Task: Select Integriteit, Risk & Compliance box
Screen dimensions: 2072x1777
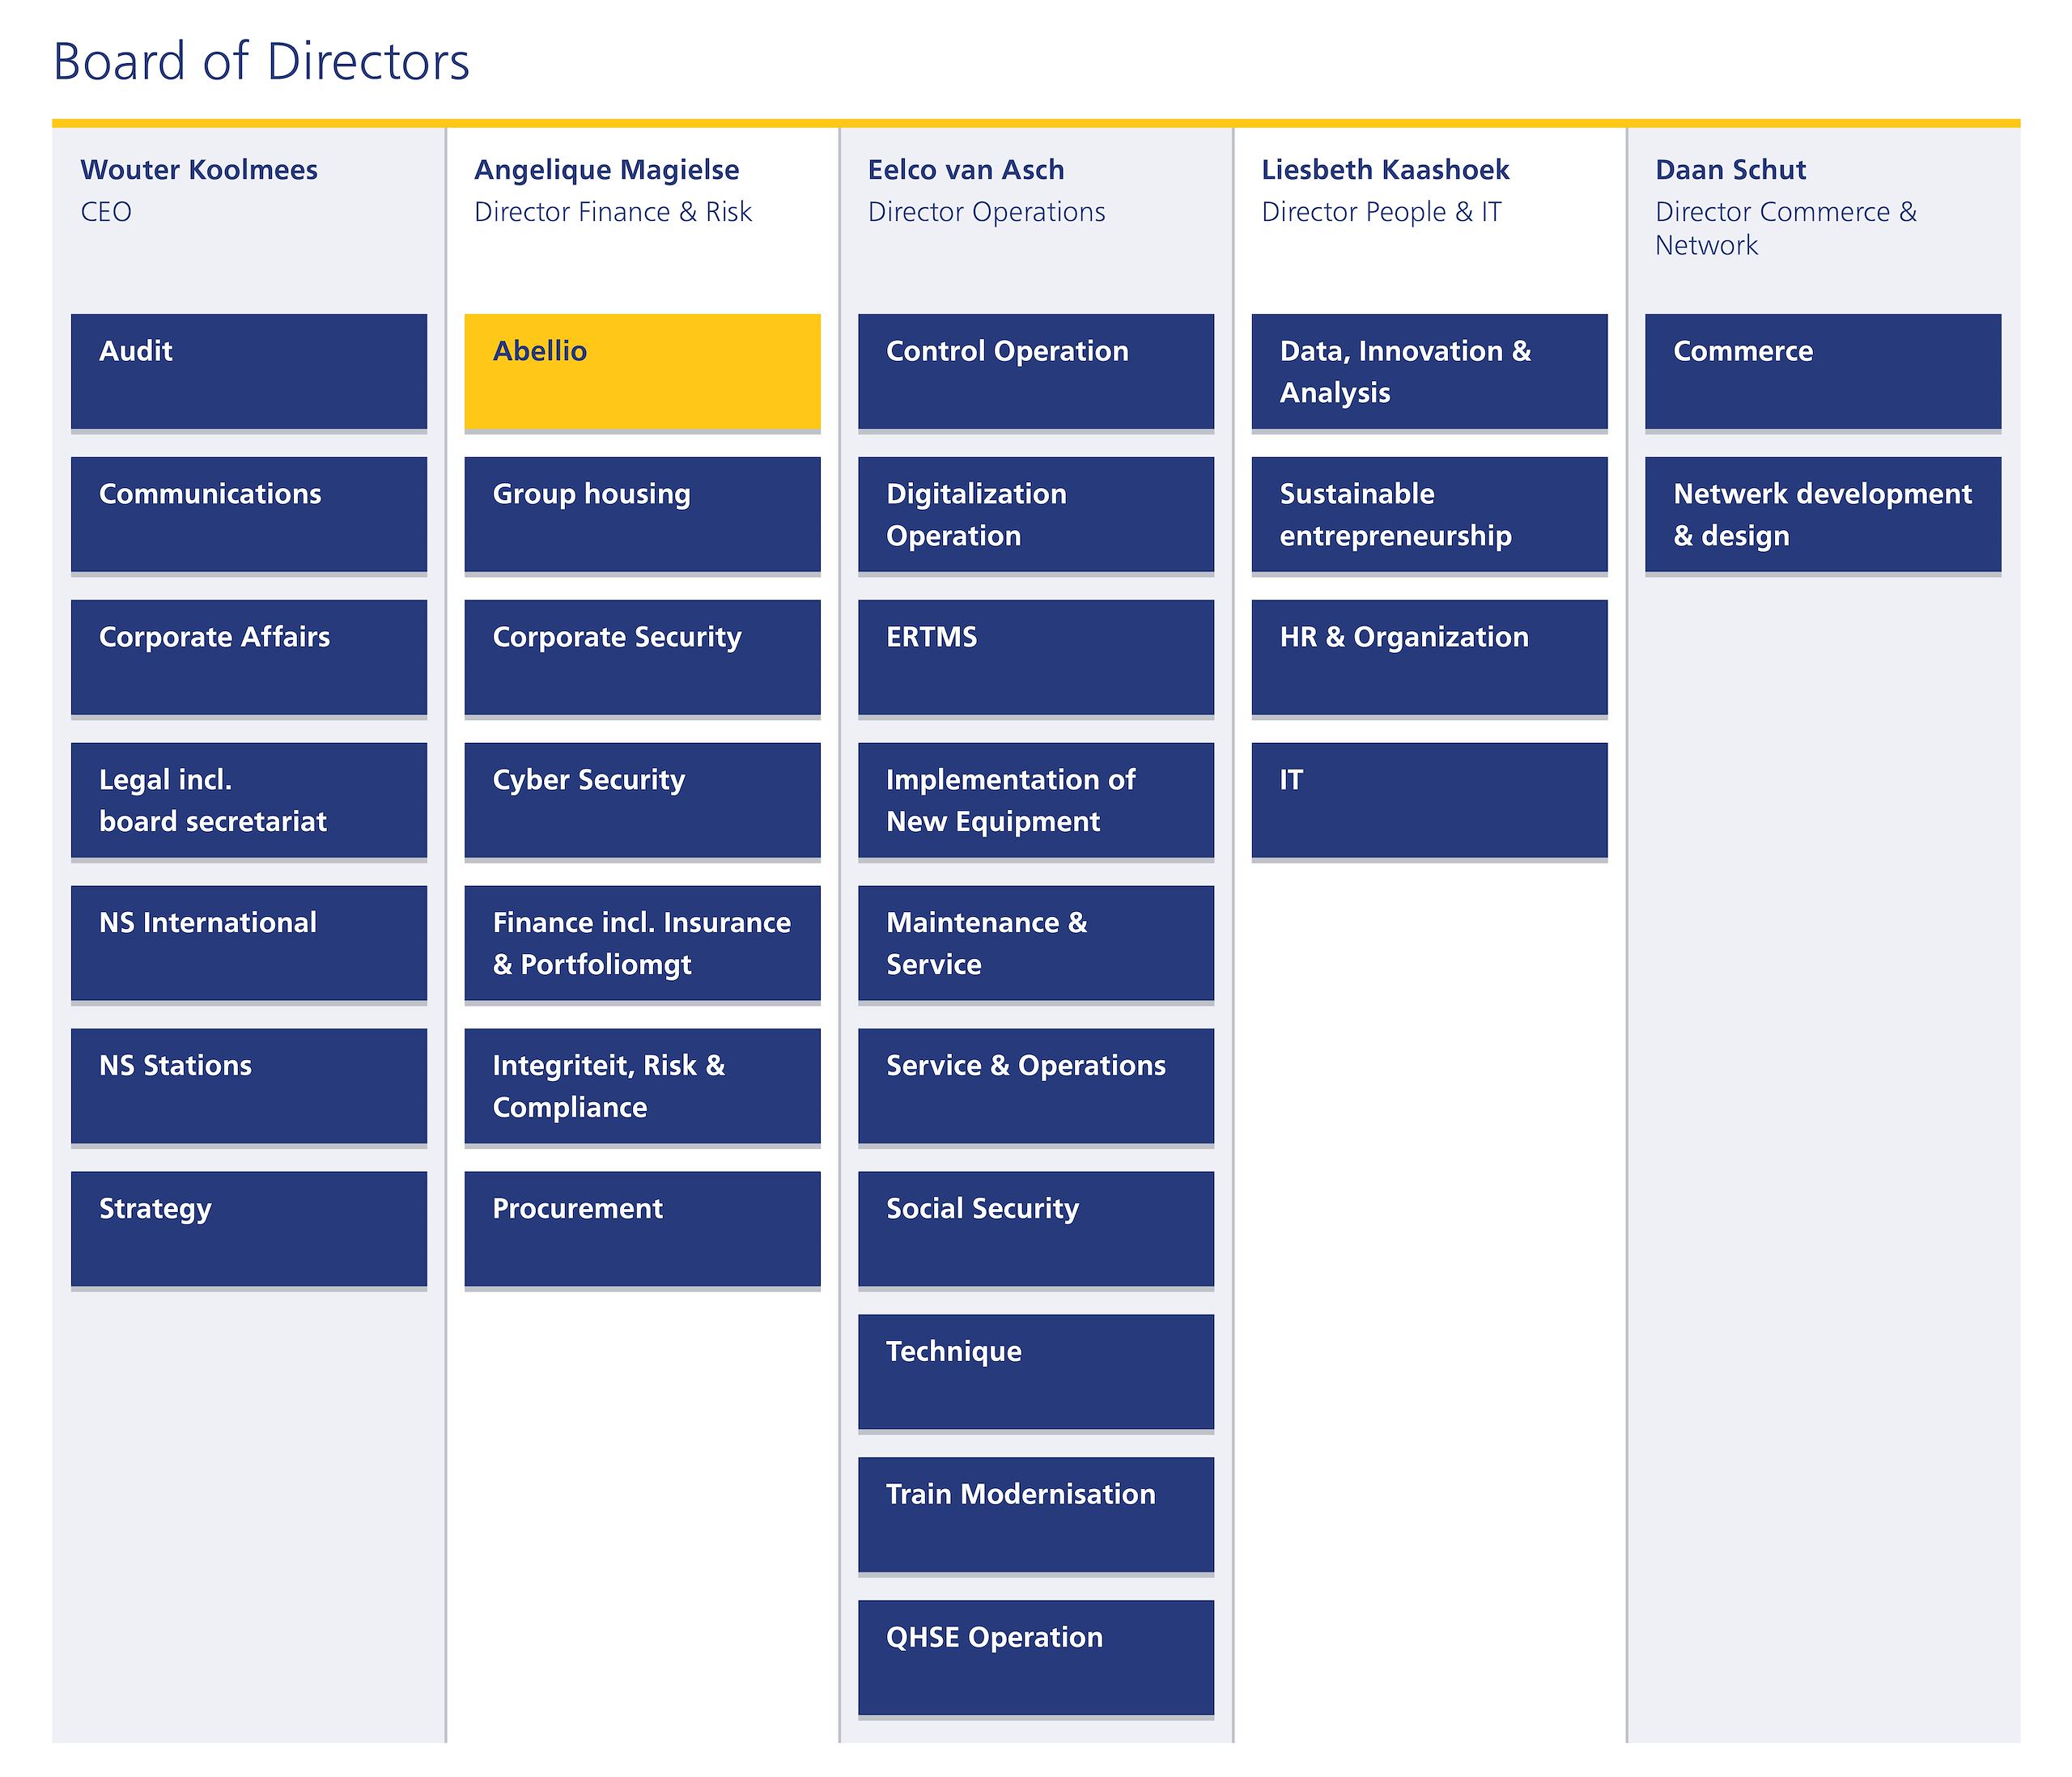Action: (642, 1086)
